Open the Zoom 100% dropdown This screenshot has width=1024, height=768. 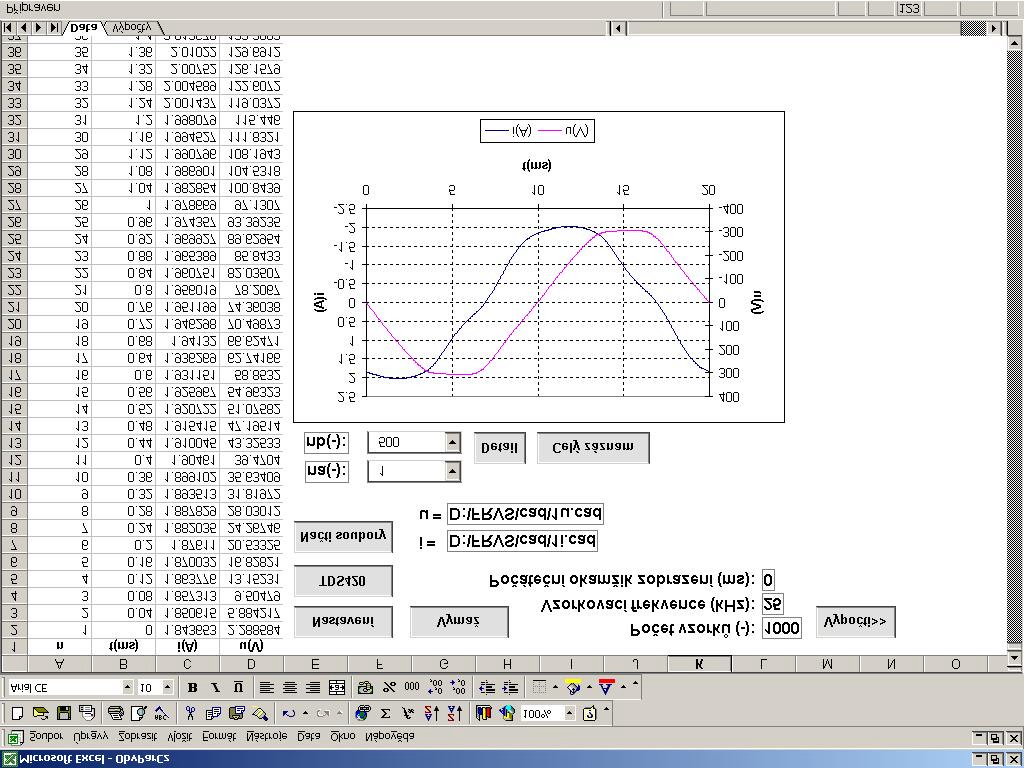coord(569,713)
